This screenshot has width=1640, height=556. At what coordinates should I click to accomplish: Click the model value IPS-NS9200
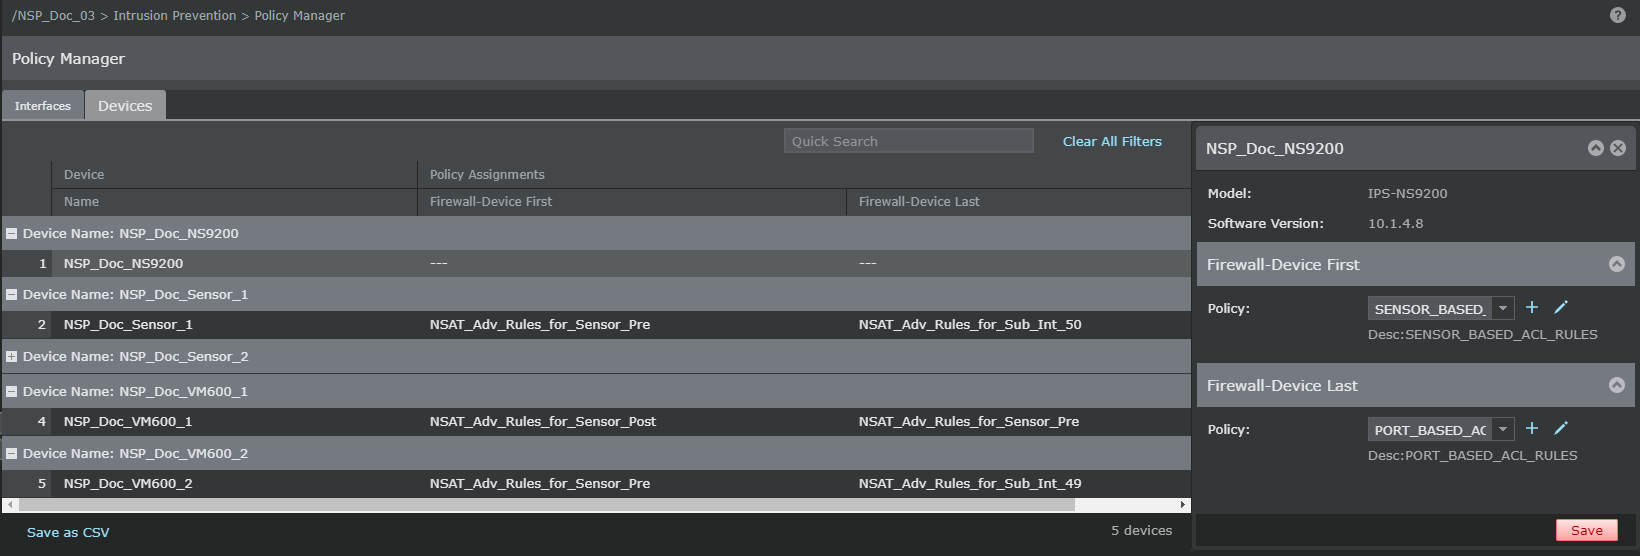[x=1407, y=193]
